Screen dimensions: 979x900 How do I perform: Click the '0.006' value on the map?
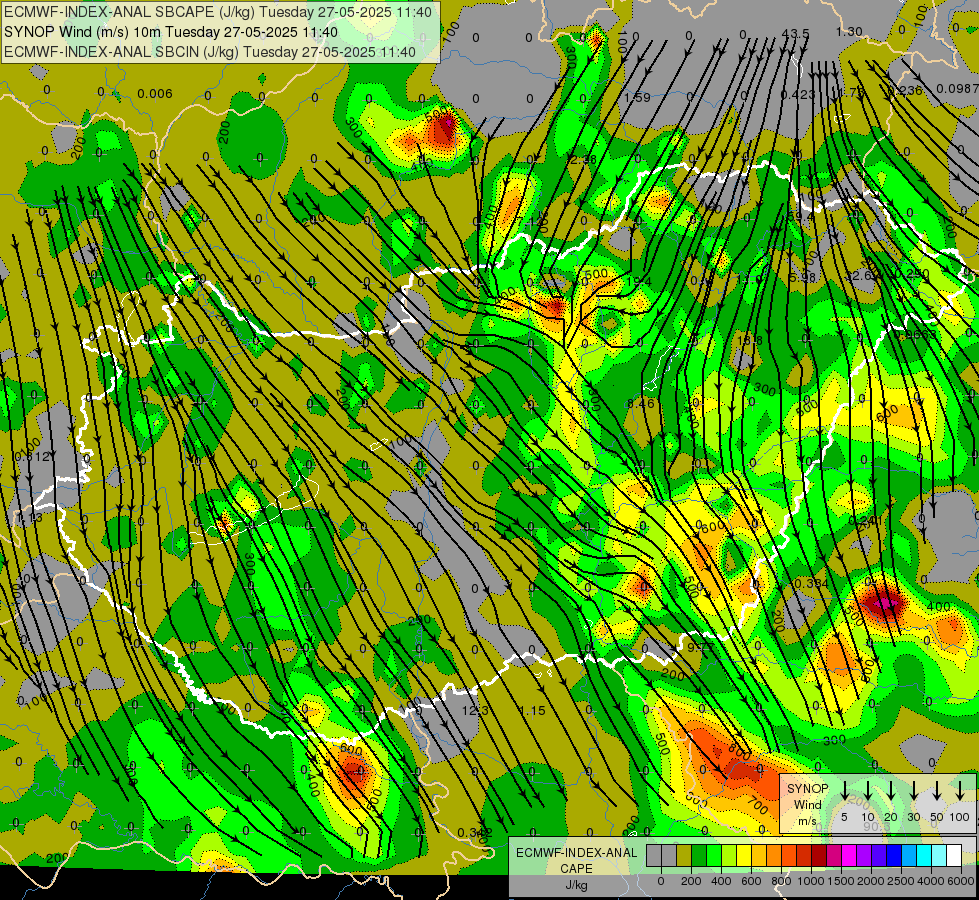point(155,94)
